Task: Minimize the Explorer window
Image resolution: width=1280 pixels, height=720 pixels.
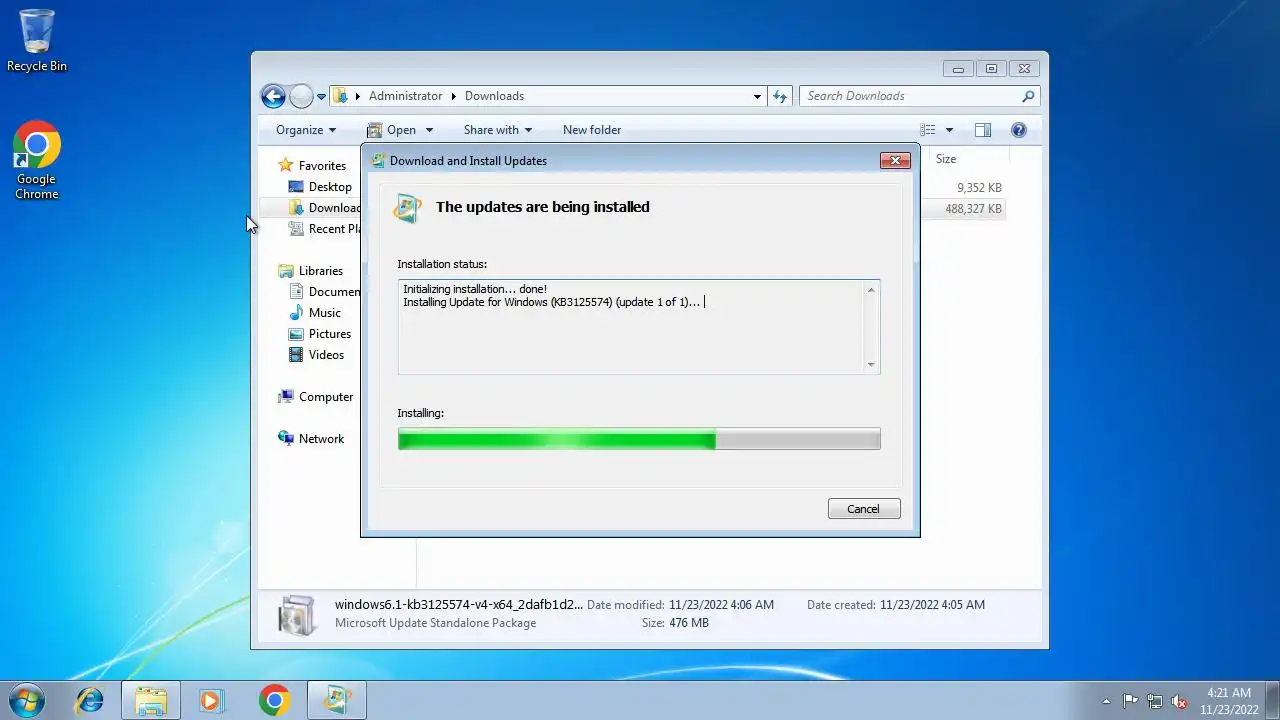Action: point(958,69)
